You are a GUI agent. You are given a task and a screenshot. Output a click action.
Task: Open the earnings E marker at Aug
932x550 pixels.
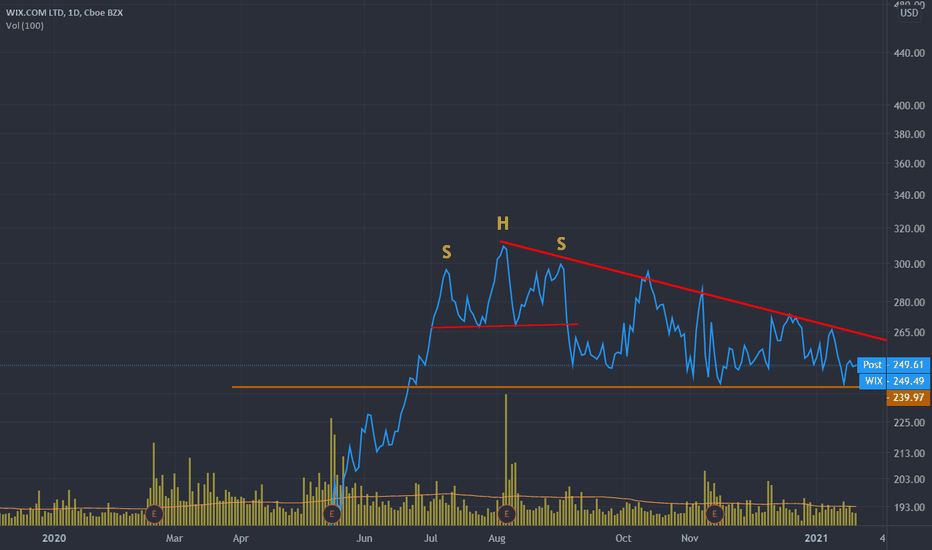506,514
